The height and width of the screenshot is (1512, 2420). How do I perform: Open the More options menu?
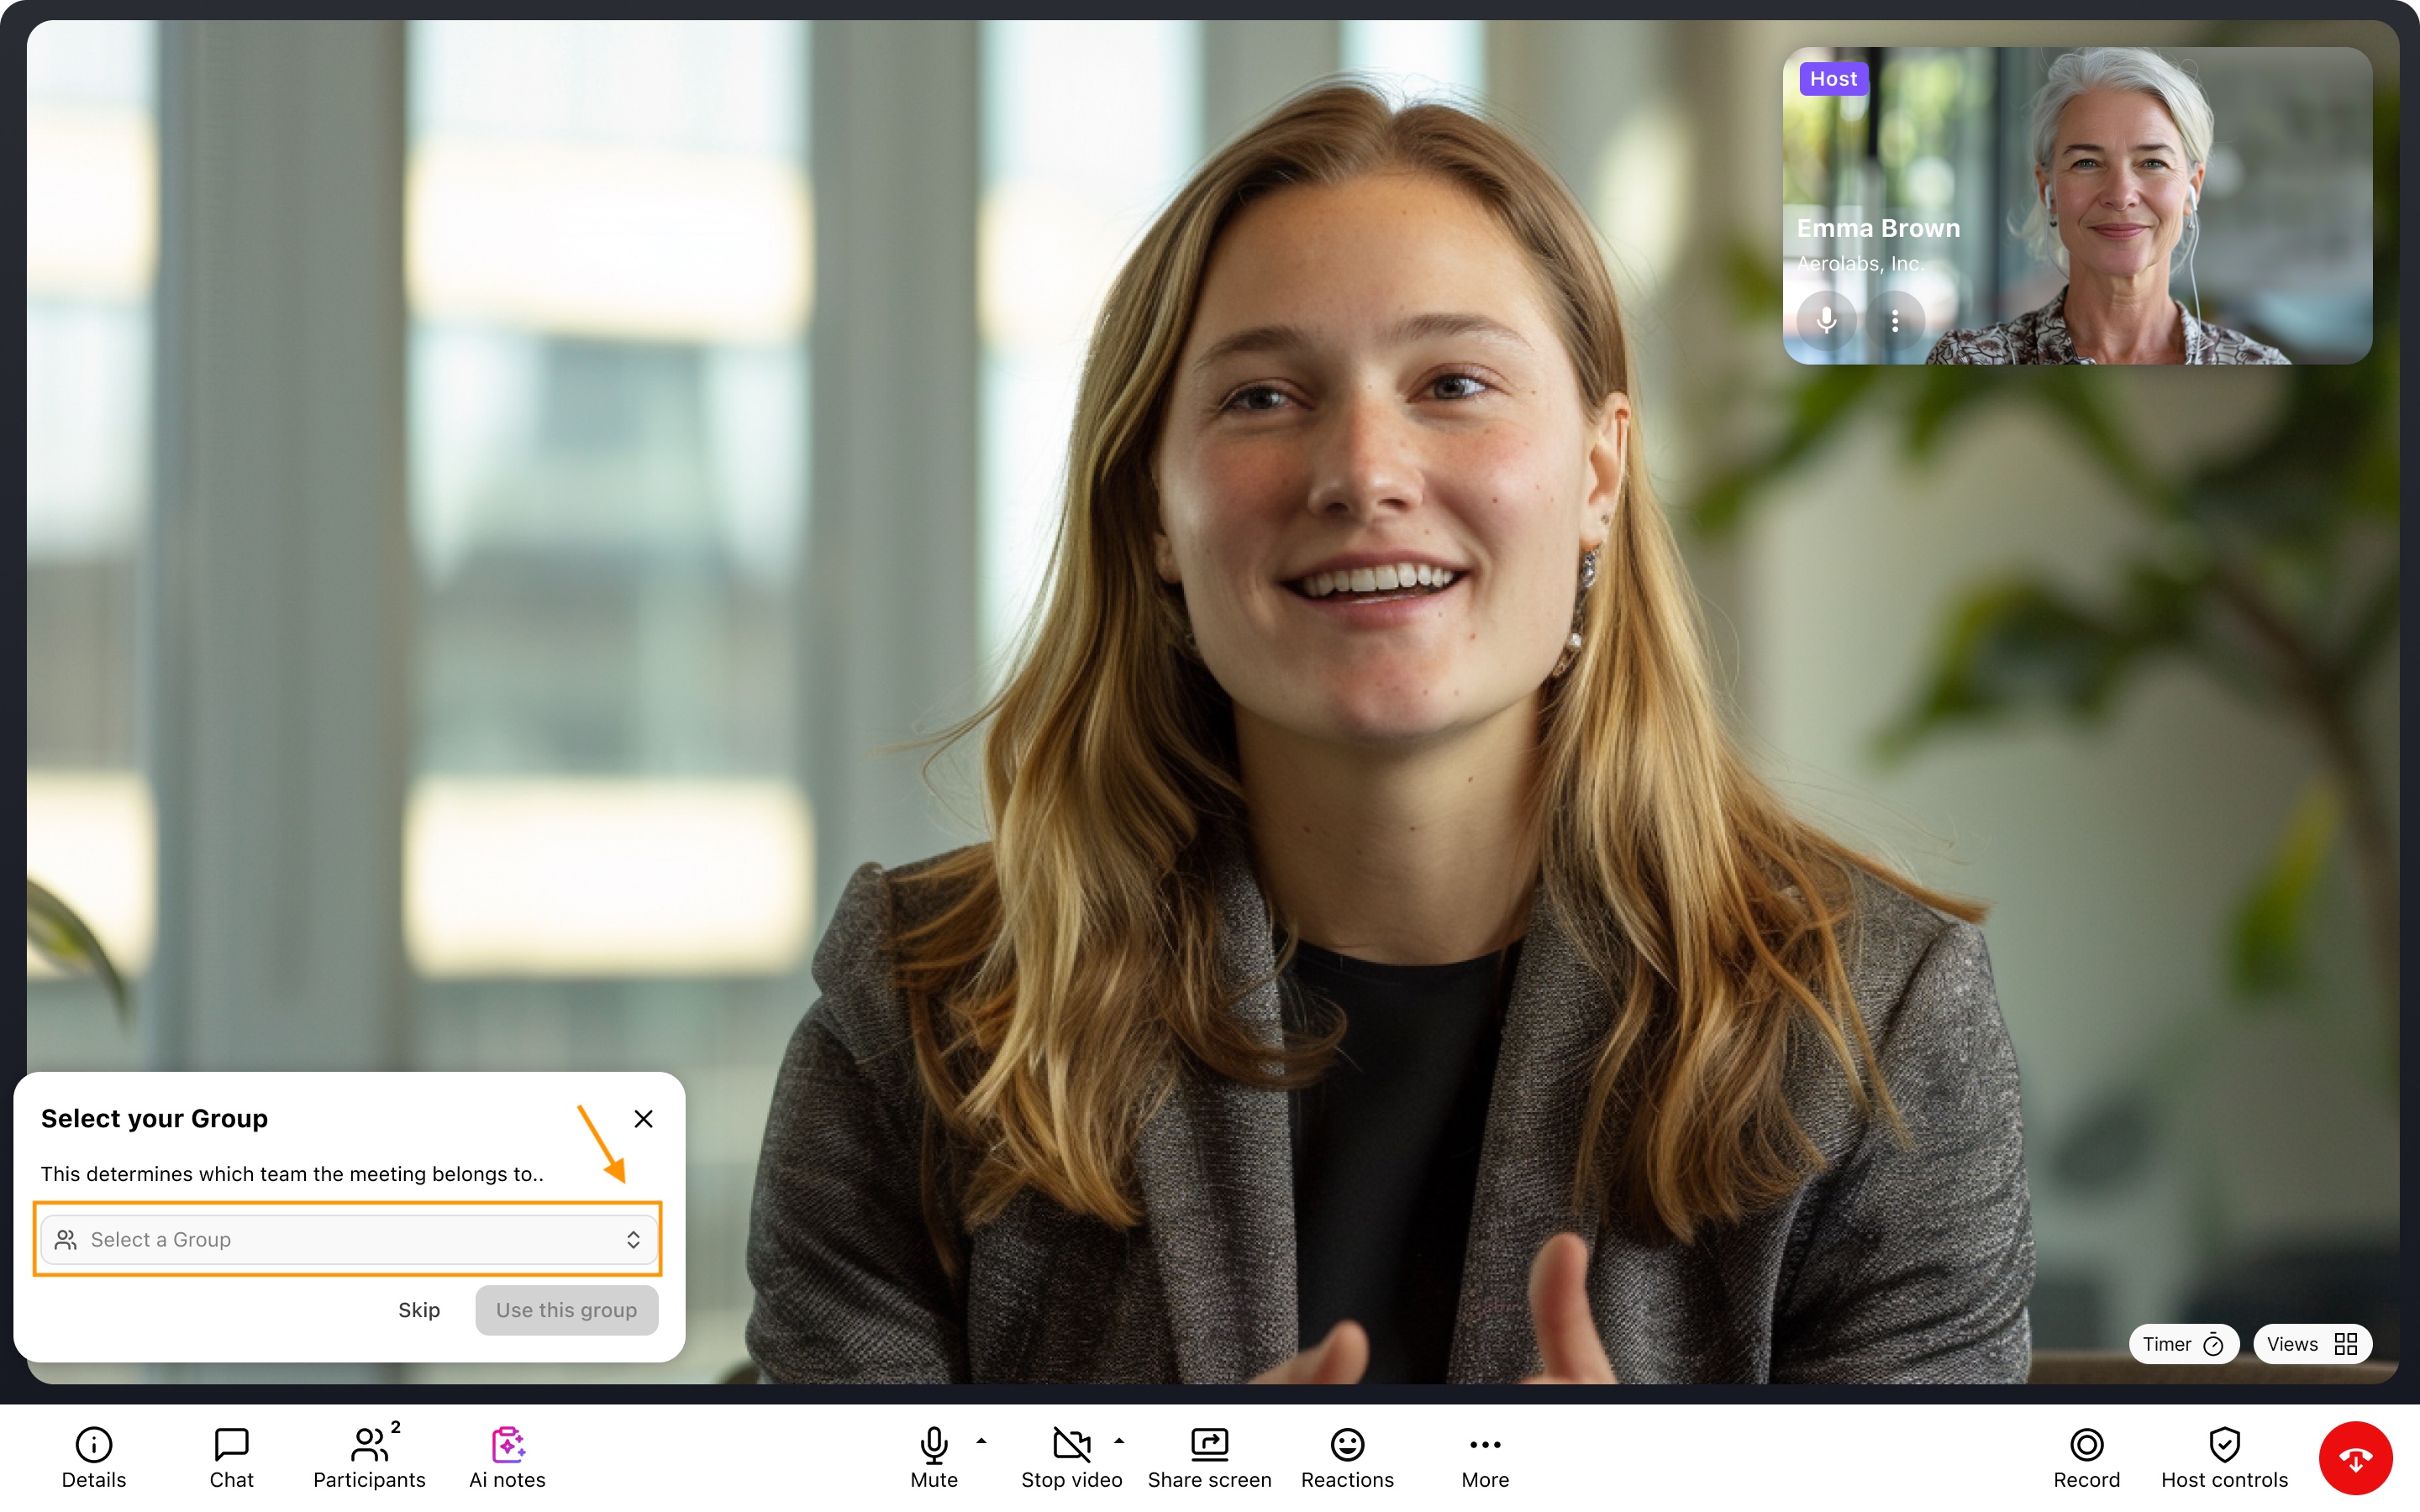point(1485,1457)
